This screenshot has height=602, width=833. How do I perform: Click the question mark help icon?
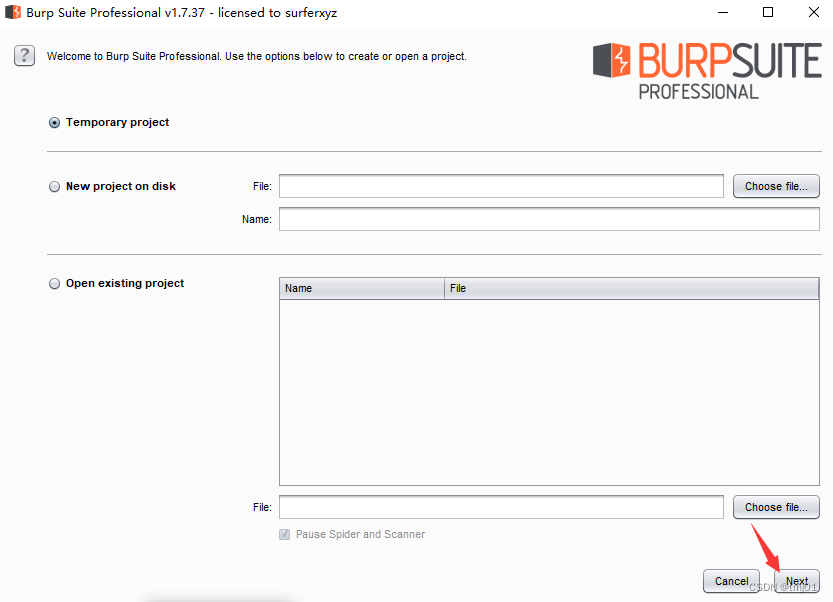pyautogui.click(x=24, y=56)
